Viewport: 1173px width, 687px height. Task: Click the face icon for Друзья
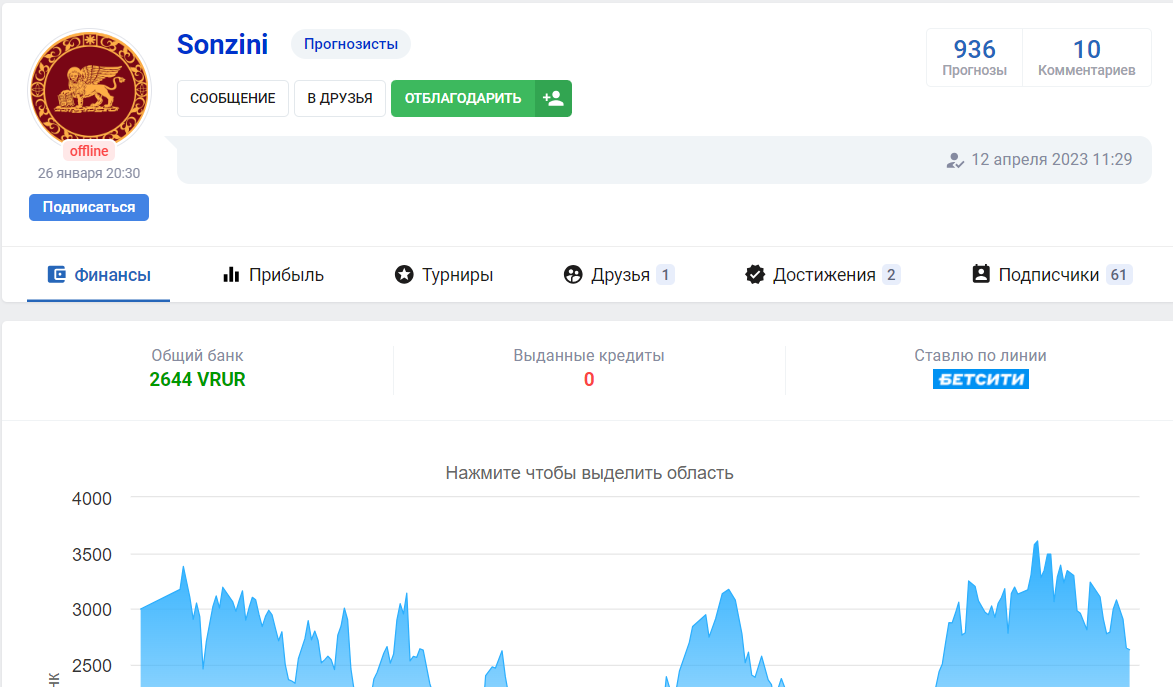[573, 274]
